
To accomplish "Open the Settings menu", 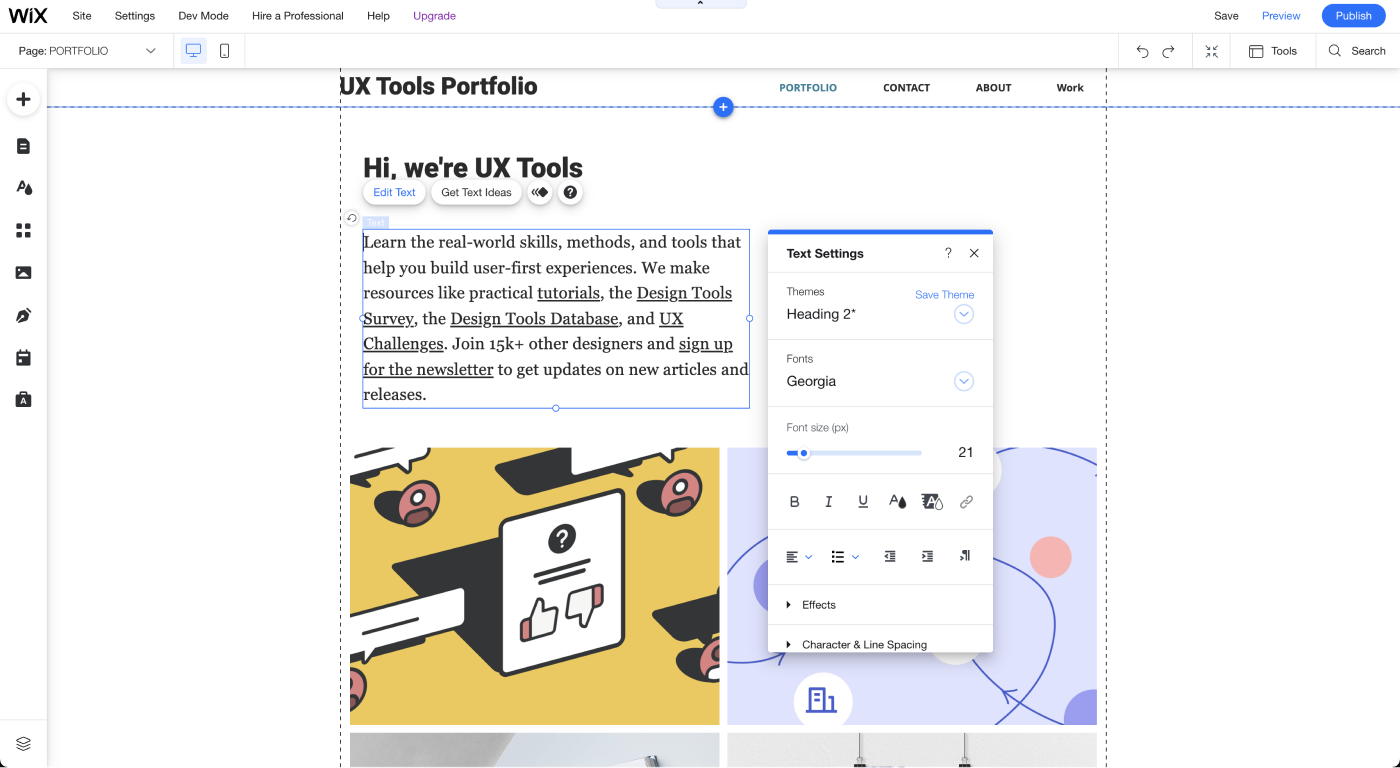I will click(135, 16).
